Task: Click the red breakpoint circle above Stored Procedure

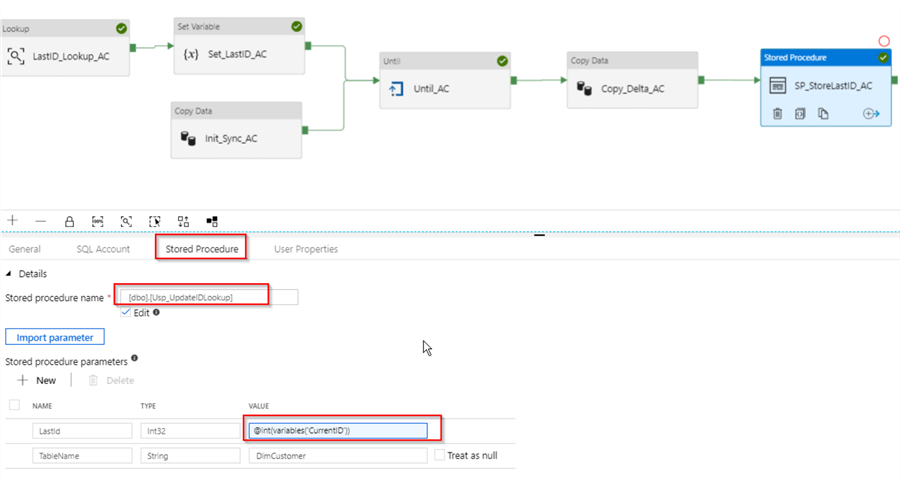Action: pyautogui.click(x=884, y=41)
